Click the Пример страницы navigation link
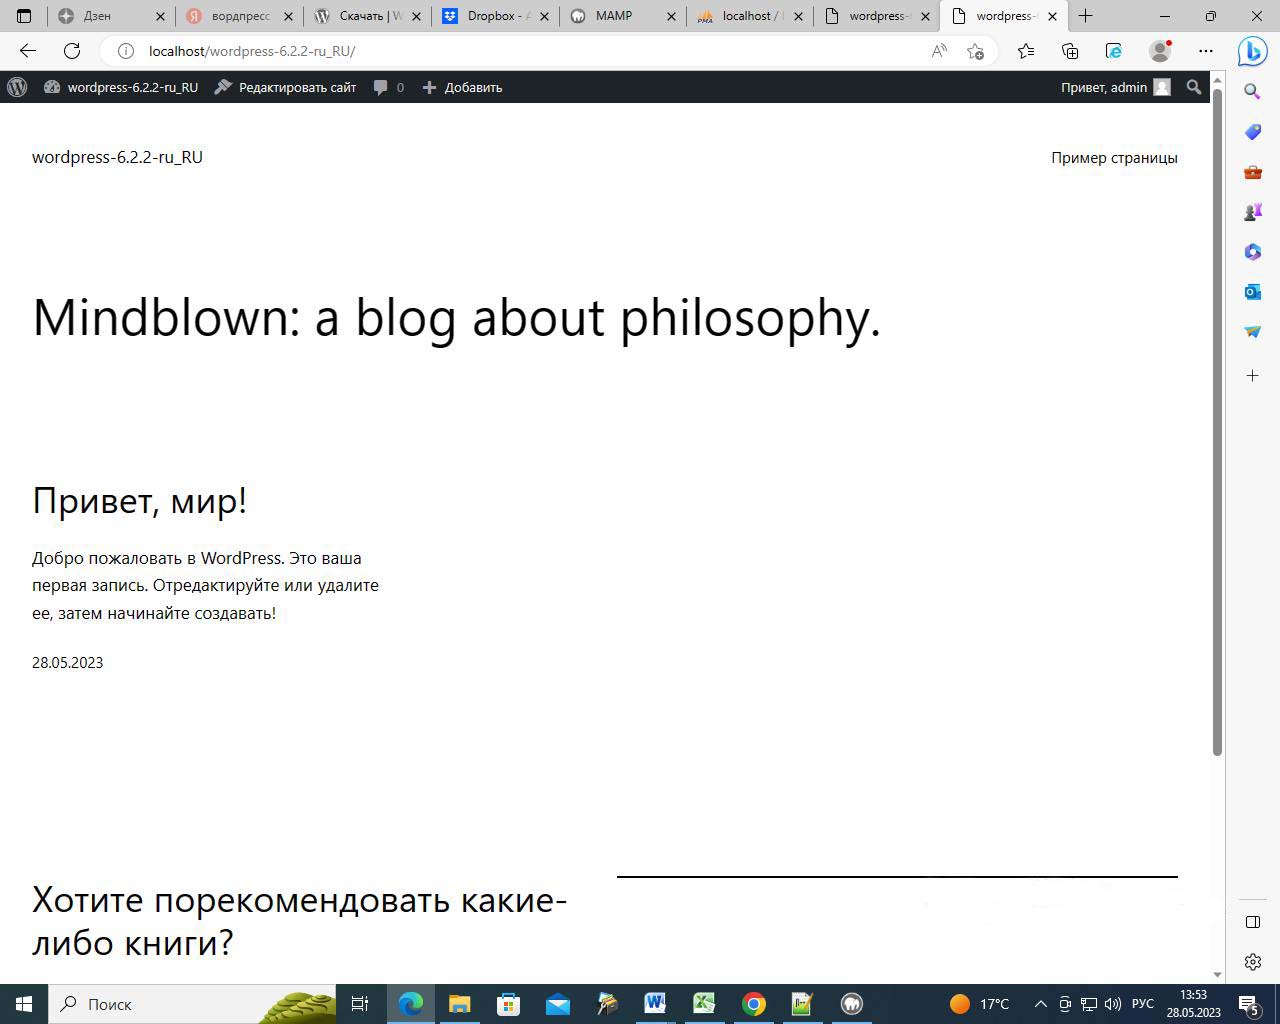Screen dimensions: 1280x1024 pos(1114,157)
